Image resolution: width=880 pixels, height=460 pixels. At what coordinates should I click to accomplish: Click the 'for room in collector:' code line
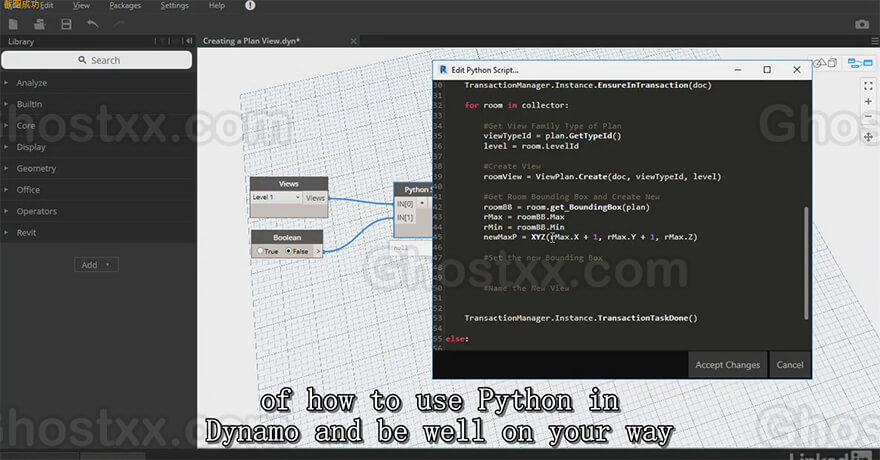[x=516, y=105]
